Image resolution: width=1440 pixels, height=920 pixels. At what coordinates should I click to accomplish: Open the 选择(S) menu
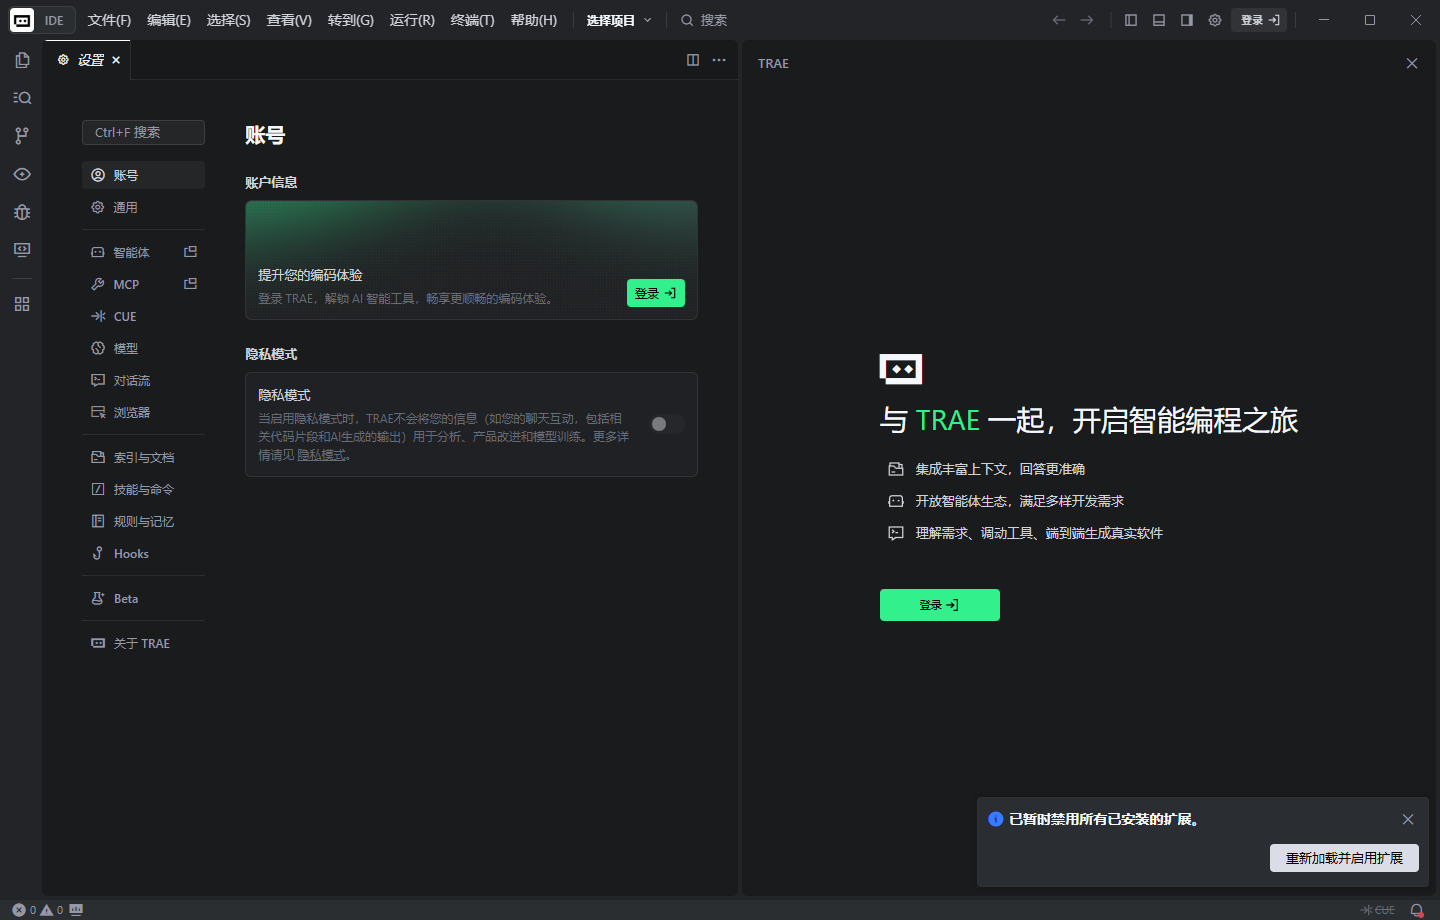click(x=229, y=20)
